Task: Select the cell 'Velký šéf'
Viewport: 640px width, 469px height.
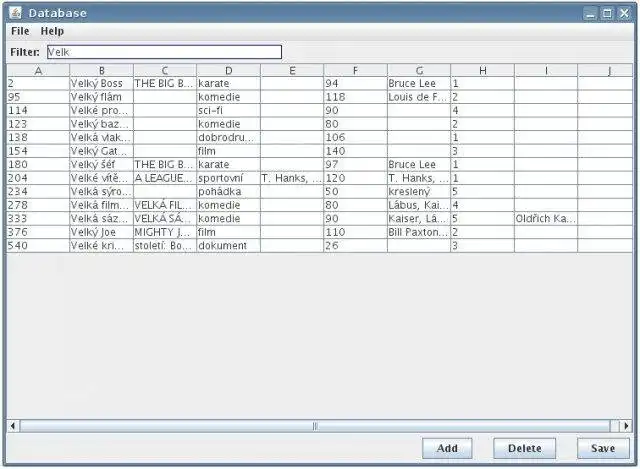Action: [102, 164]
